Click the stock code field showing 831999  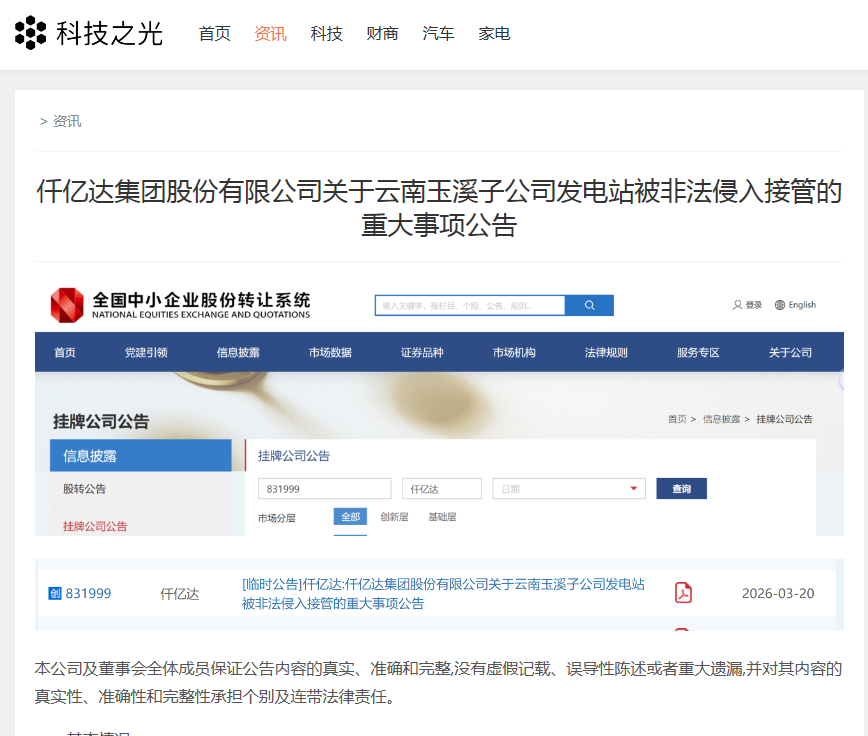click(x=324, y=489)
